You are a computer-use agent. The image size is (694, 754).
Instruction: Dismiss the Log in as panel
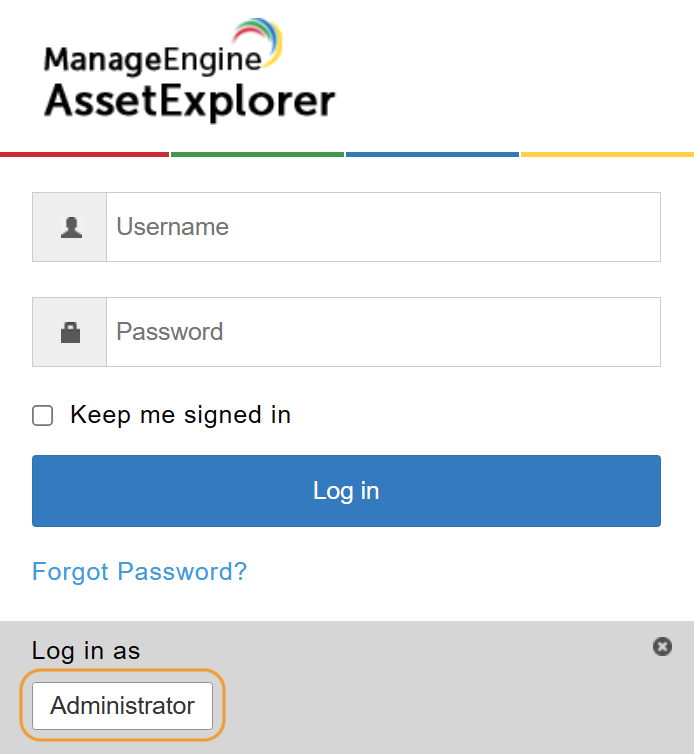pyautogui.click(x=662, y=647)
